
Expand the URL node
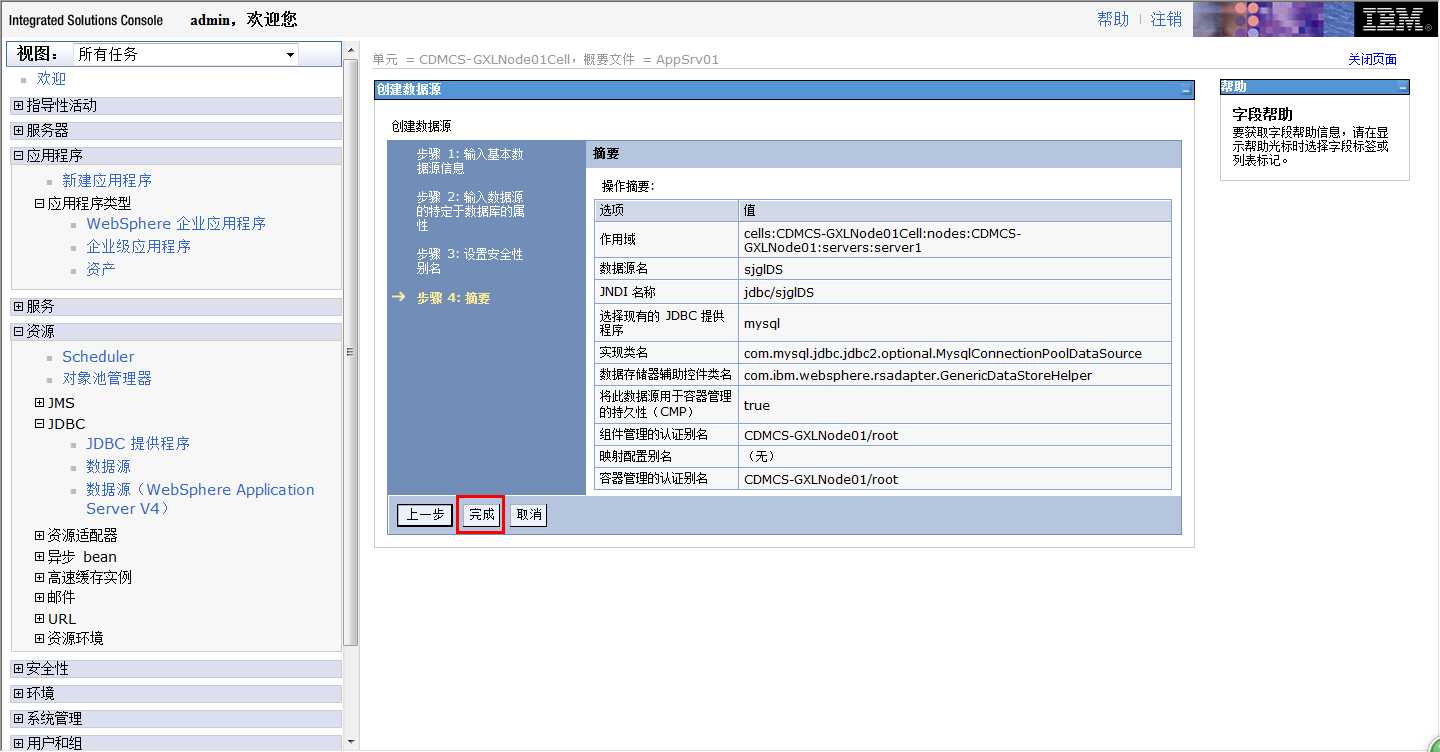(40, 619)
